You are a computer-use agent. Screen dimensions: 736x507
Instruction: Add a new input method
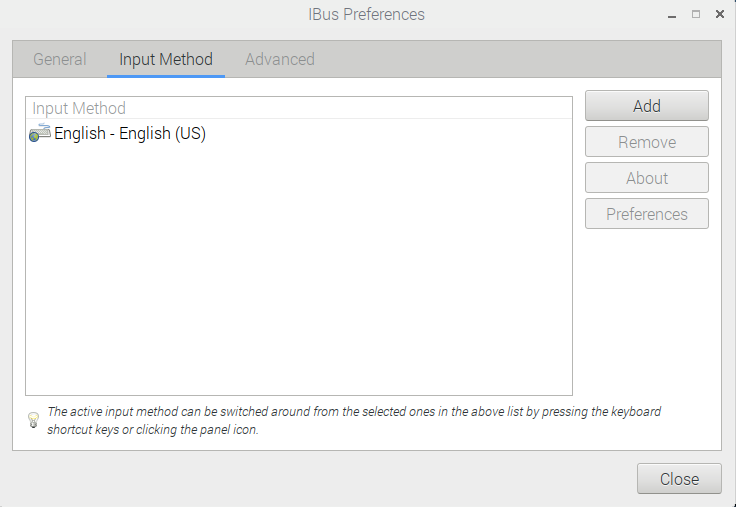[x=646, y=106]
